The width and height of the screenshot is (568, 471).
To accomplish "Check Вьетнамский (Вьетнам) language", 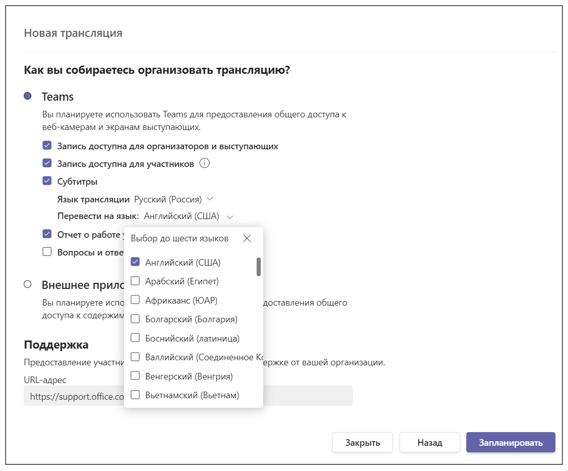I will (135, 395).
